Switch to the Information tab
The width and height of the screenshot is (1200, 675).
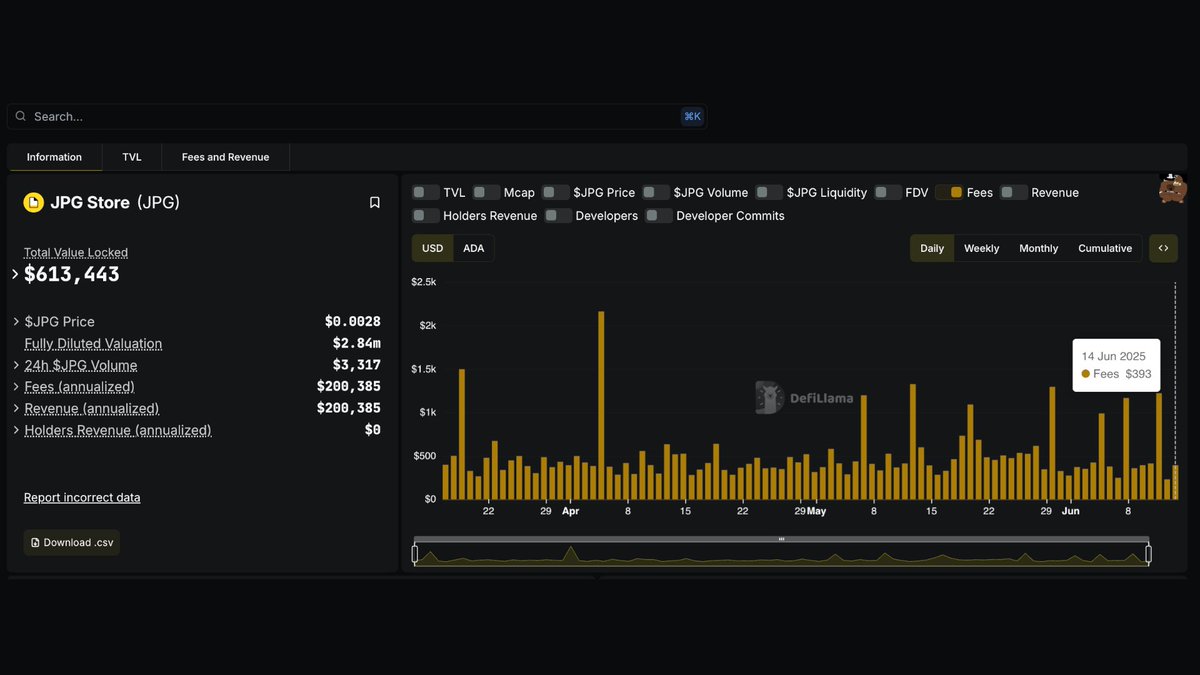tap(54, 157)
